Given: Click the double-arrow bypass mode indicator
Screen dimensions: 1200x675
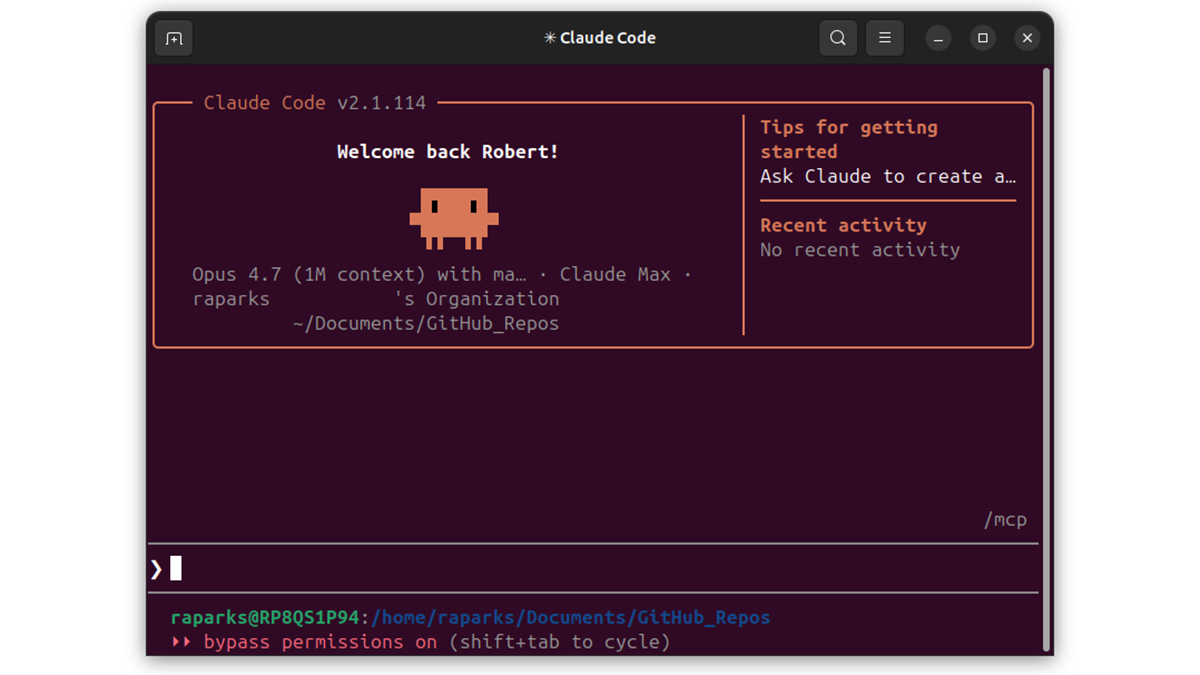Looking at the screenshot, I should click(x=181, y=641).
